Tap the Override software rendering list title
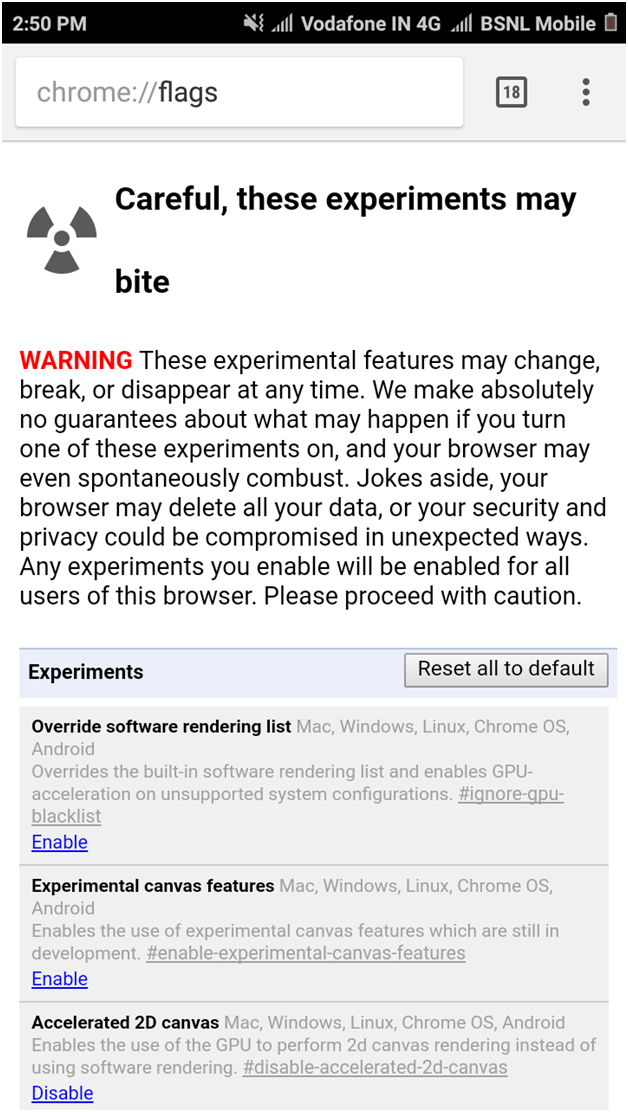 [x=161, y=727]
